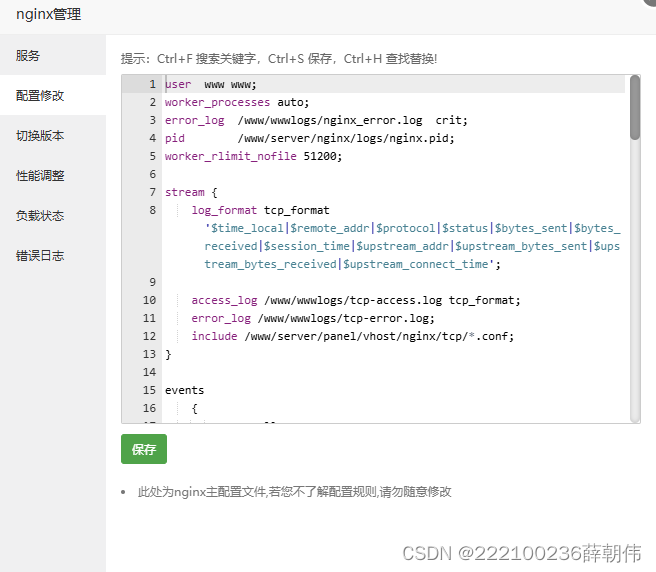This screenshot has height=572, width=656.
Task: Click the error_log tcp-error.log line
Action: tap(313, 318)
